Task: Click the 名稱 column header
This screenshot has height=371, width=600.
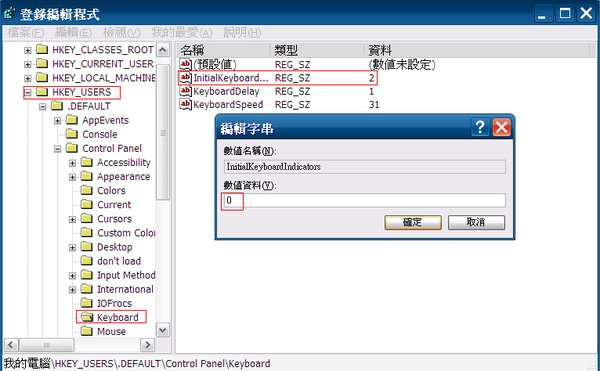Action: tap(224, 50)
